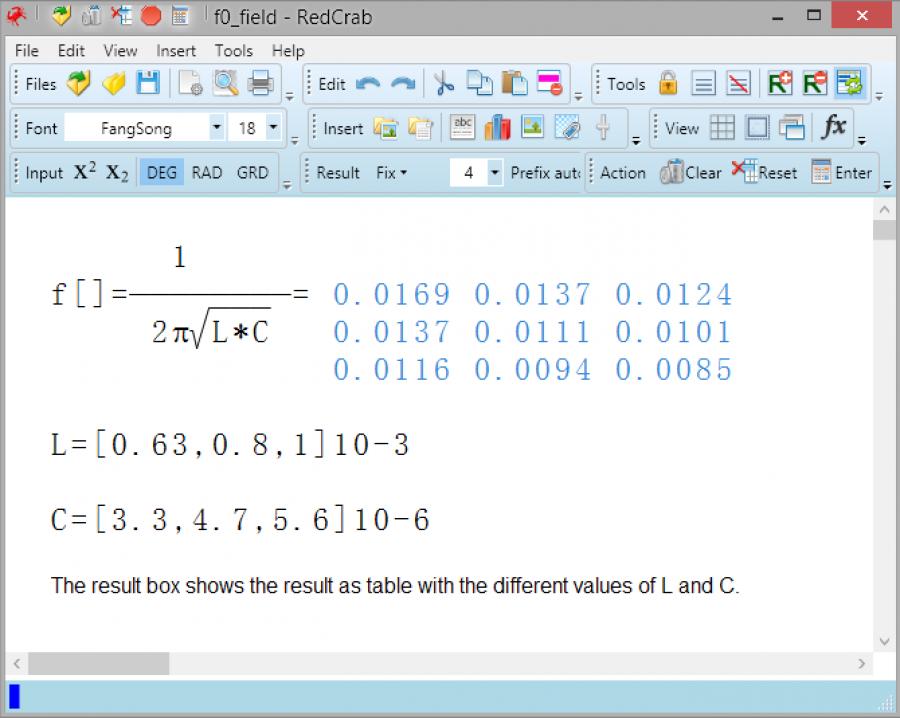The height and width of the screenshot is (718, 900).
Task: Click the vertical scrollbar down arrow
Action: coord(885,641)
